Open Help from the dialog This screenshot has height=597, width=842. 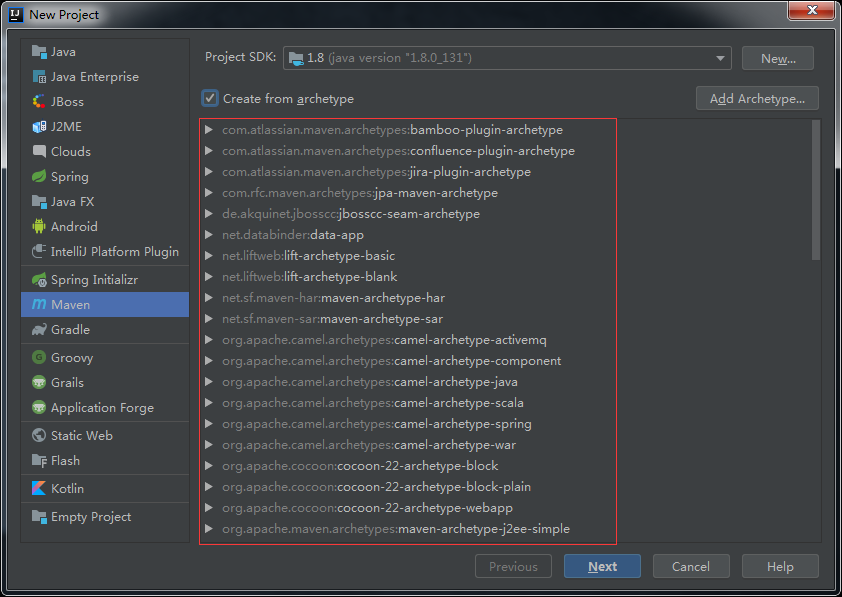point(780,566)
